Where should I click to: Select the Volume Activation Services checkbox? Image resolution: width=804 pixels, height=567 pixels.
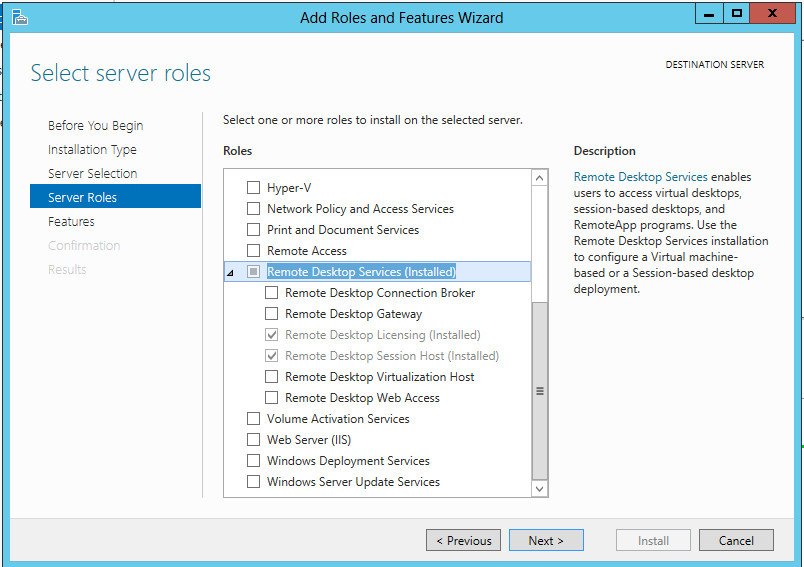coord(253,419)
